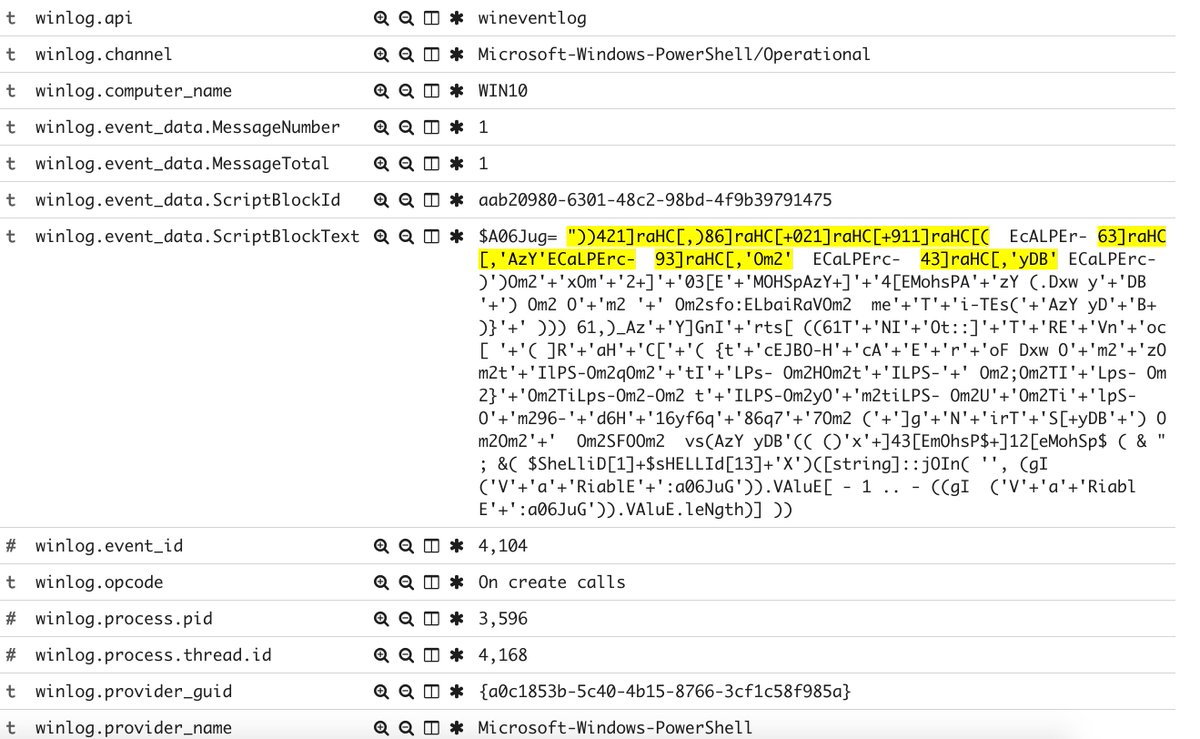The height and width of the screenshot is (739, 1200).
Task: Filter out the winlog.api value
Action: tap(406, 18)
